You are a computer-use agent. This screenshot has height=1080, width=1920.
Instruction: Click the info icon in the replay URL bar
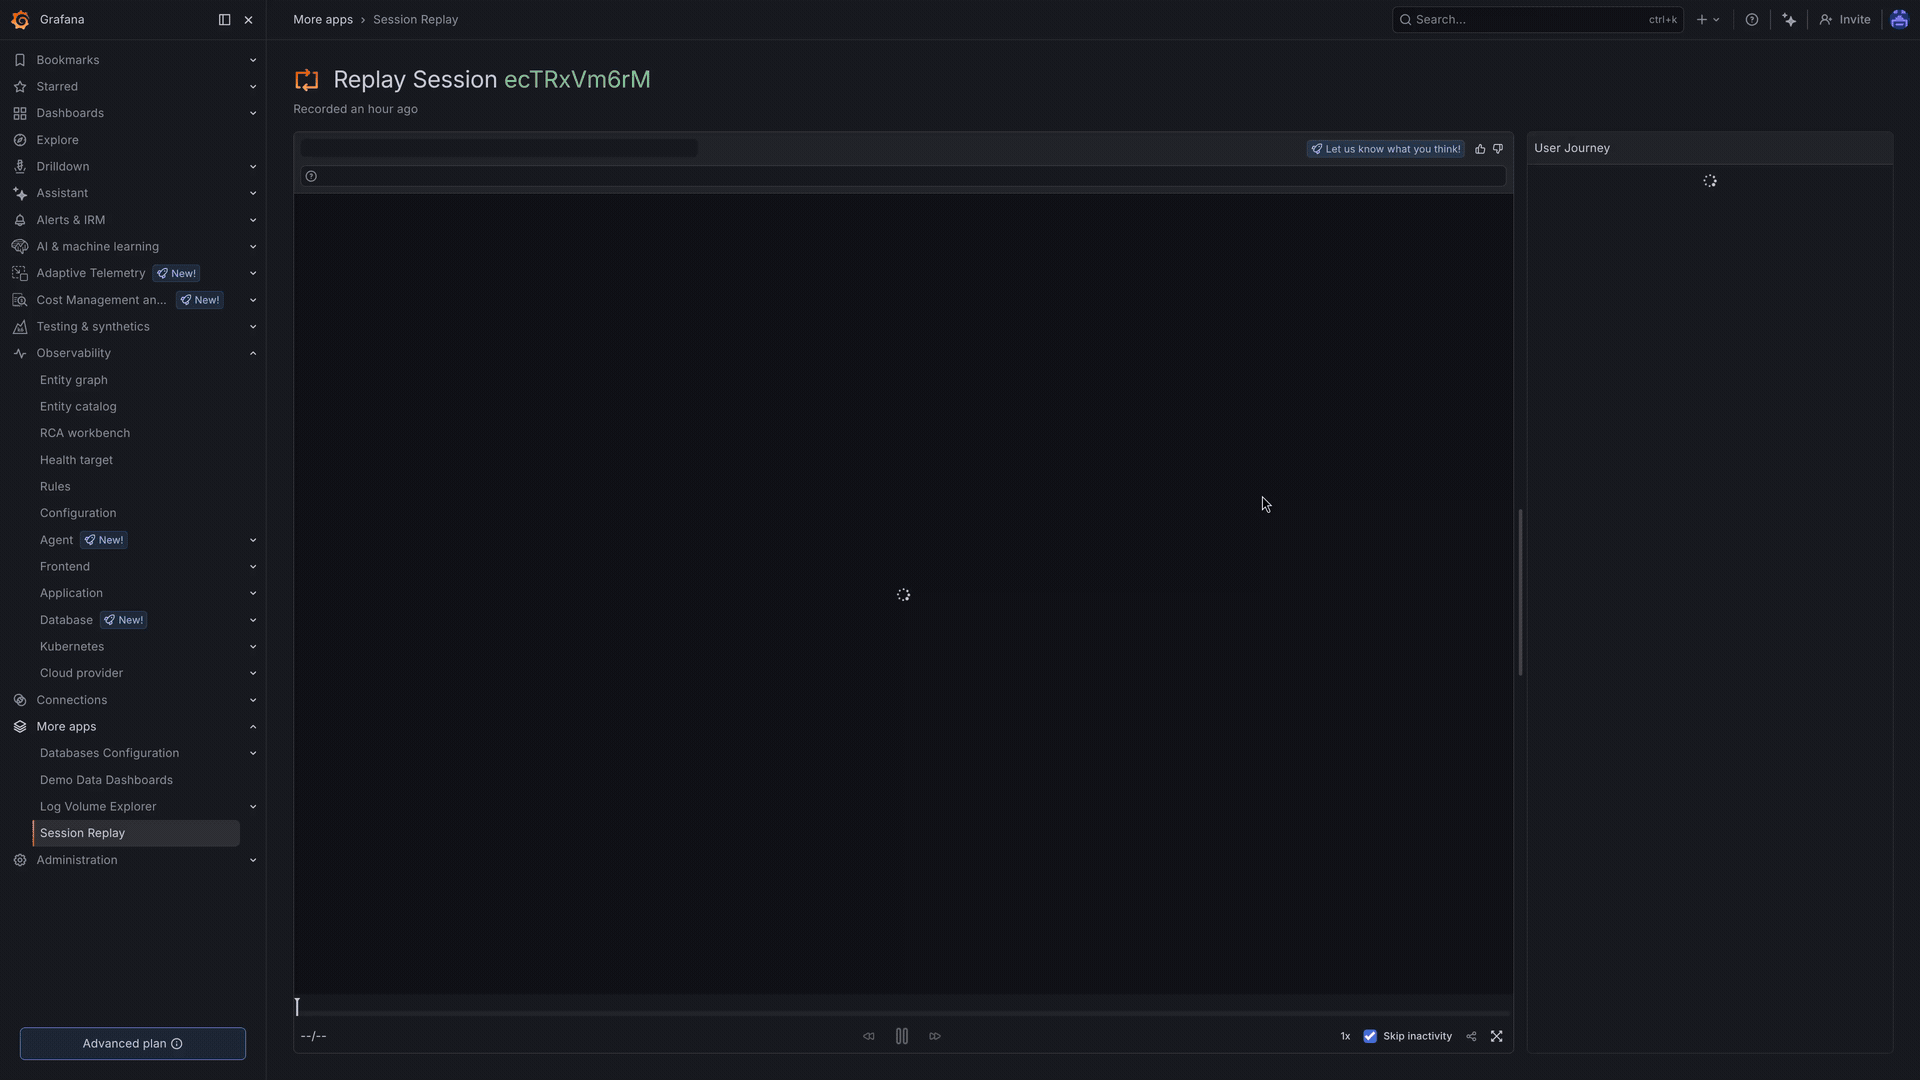tap(311, 177)
